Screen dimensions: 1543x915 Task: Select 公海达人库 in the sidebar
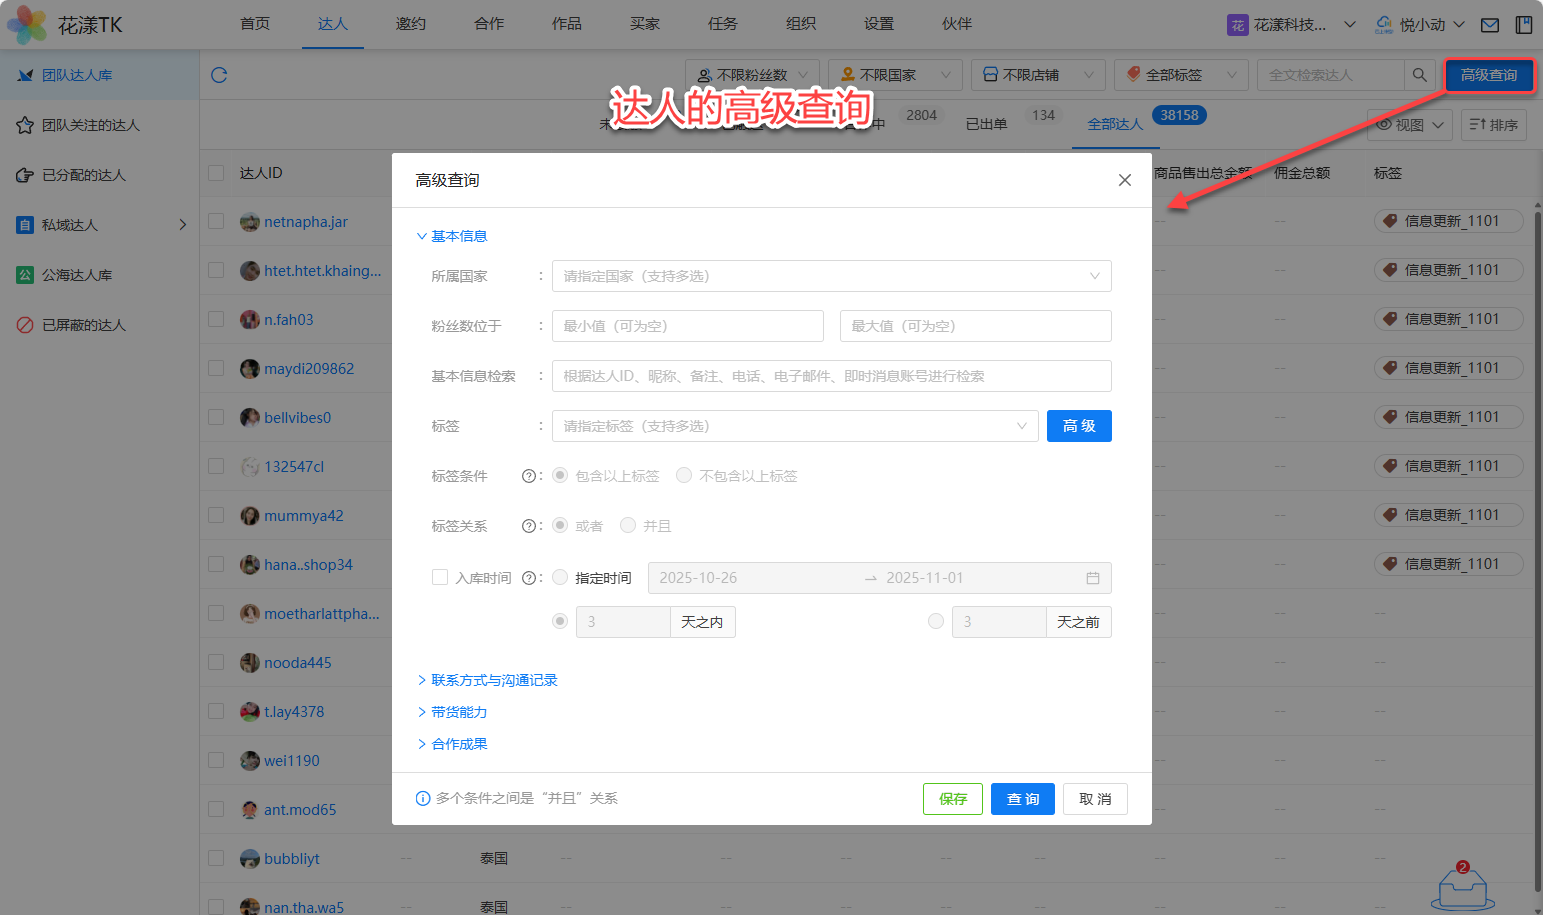[x=77, y=275]
